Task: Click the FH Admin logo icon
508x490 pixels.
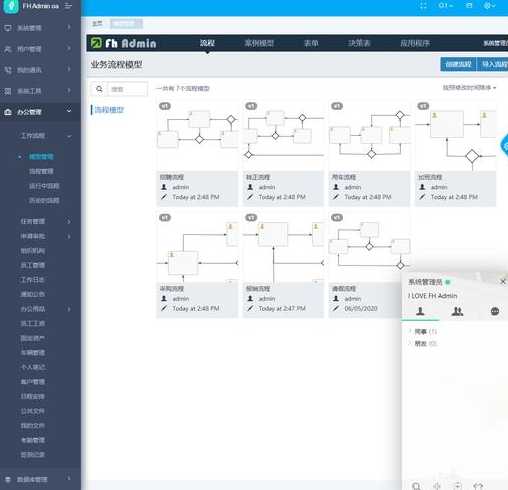Action: 11,6
